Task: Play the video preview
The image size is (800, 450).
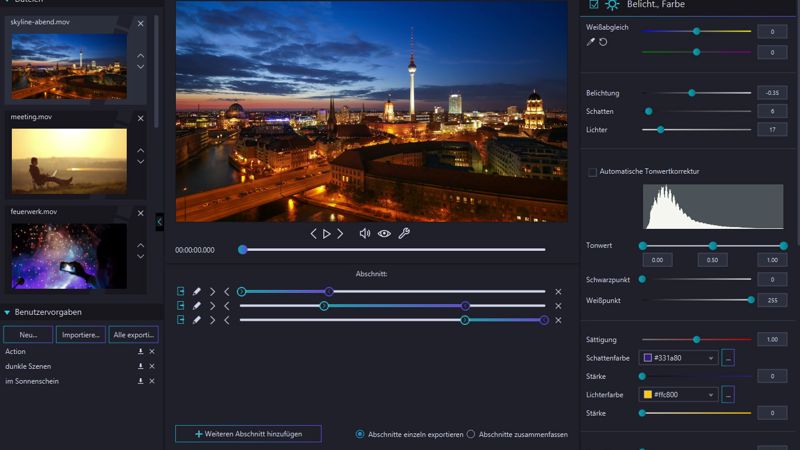Action: [x=327, y=234]
